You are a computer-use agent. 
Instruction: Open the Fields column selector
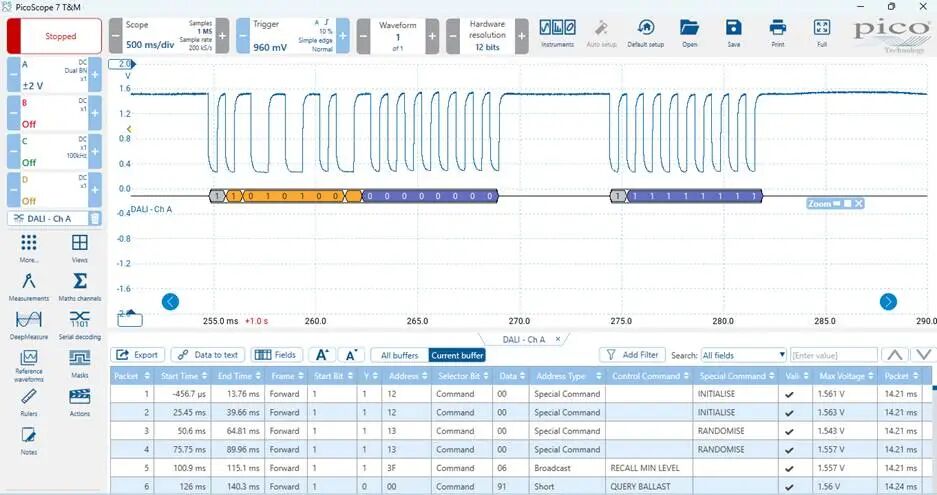[275, 355]
